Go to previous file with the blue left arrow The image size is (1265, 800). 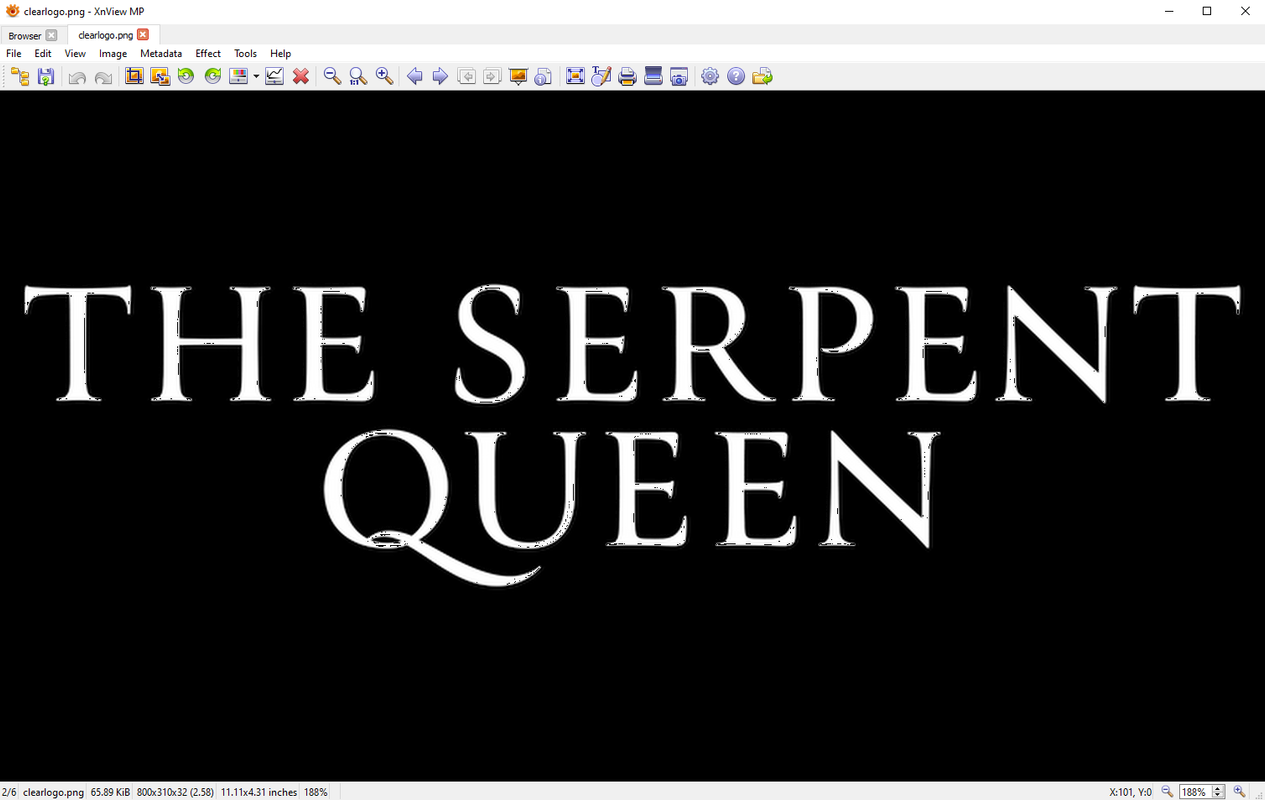414,77
